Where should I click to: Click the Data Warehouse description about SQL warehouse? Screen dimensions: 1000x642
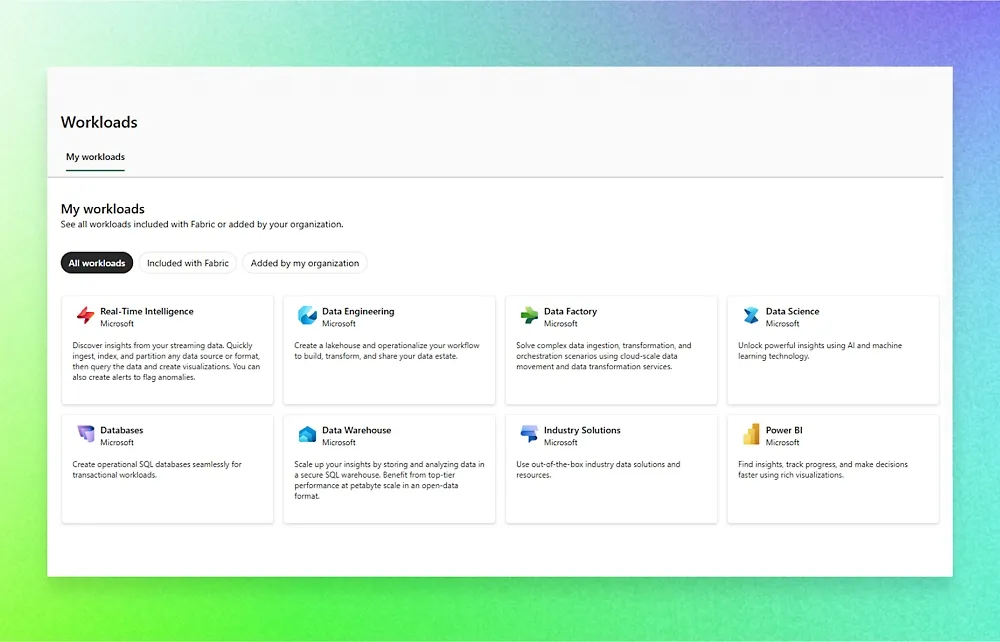[x=389, y=480]
